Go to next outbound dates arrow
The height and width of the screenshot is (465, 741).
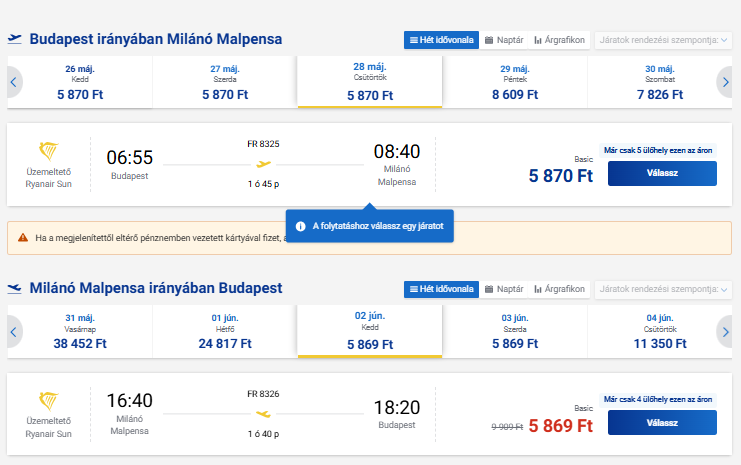coord(726,82)
